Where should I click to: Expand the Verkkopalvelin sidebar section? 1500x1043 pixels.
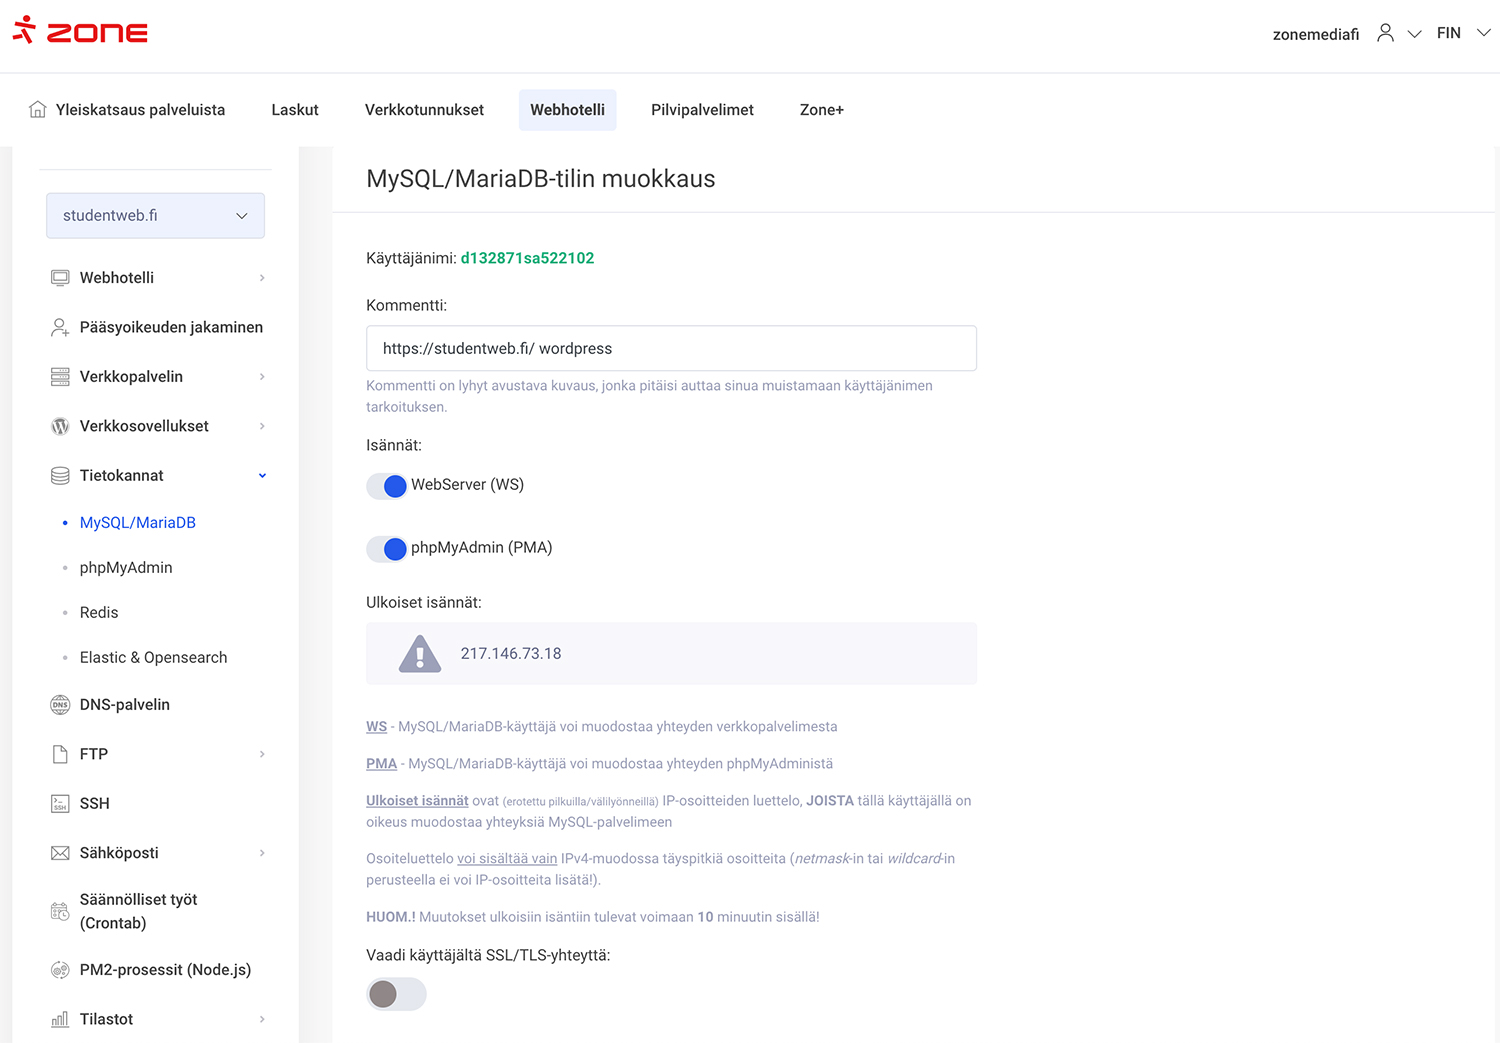158,377
